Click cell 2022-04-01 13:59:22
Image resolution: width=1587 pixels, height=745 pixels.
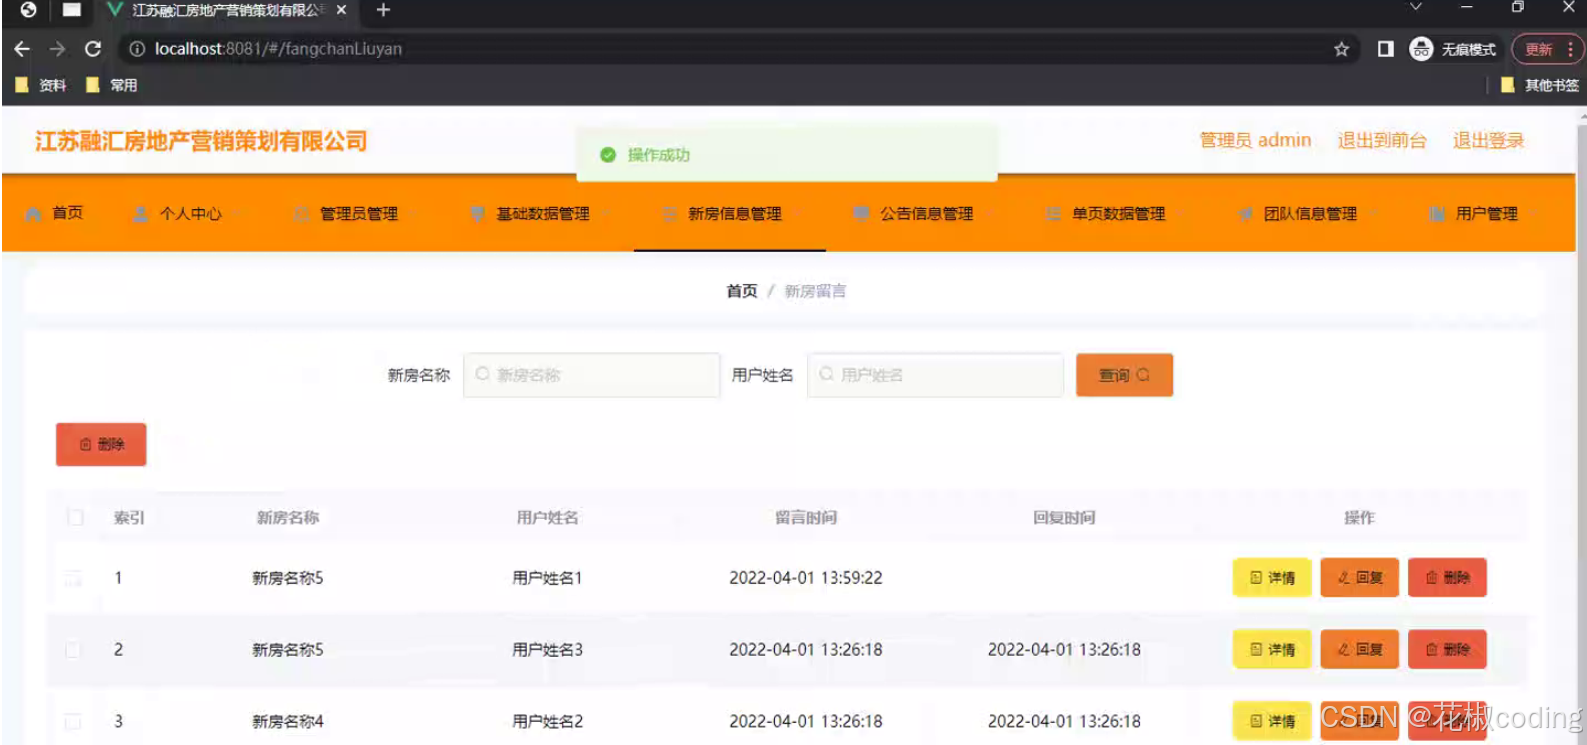coord(806,578)
